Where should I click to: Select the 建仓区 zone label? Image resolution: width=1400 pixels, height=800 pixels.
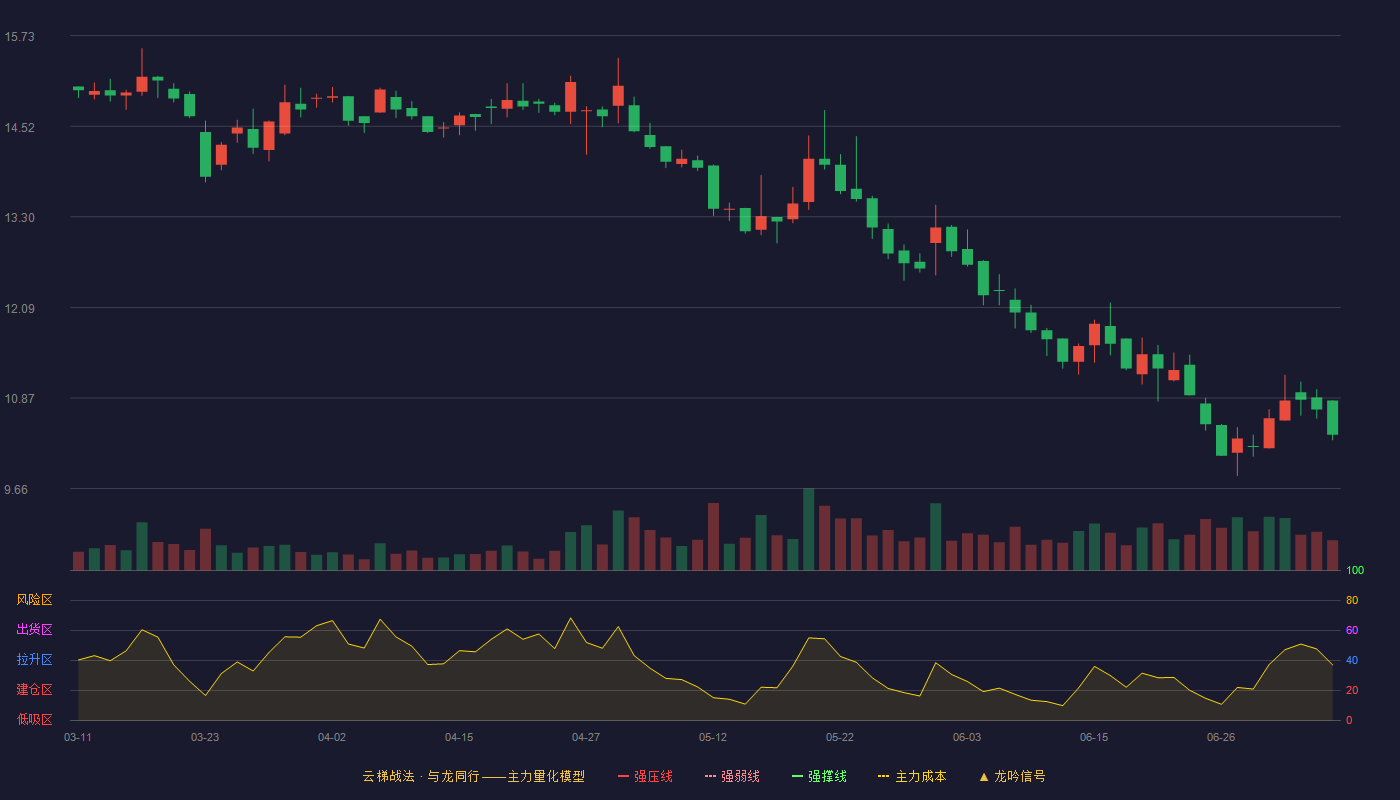coord(34,690)
